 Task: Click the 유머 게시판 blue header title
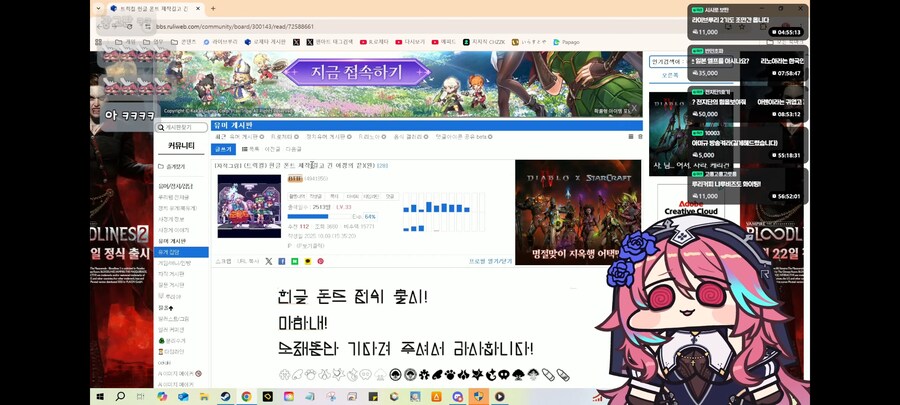click(x=233, y=125)
